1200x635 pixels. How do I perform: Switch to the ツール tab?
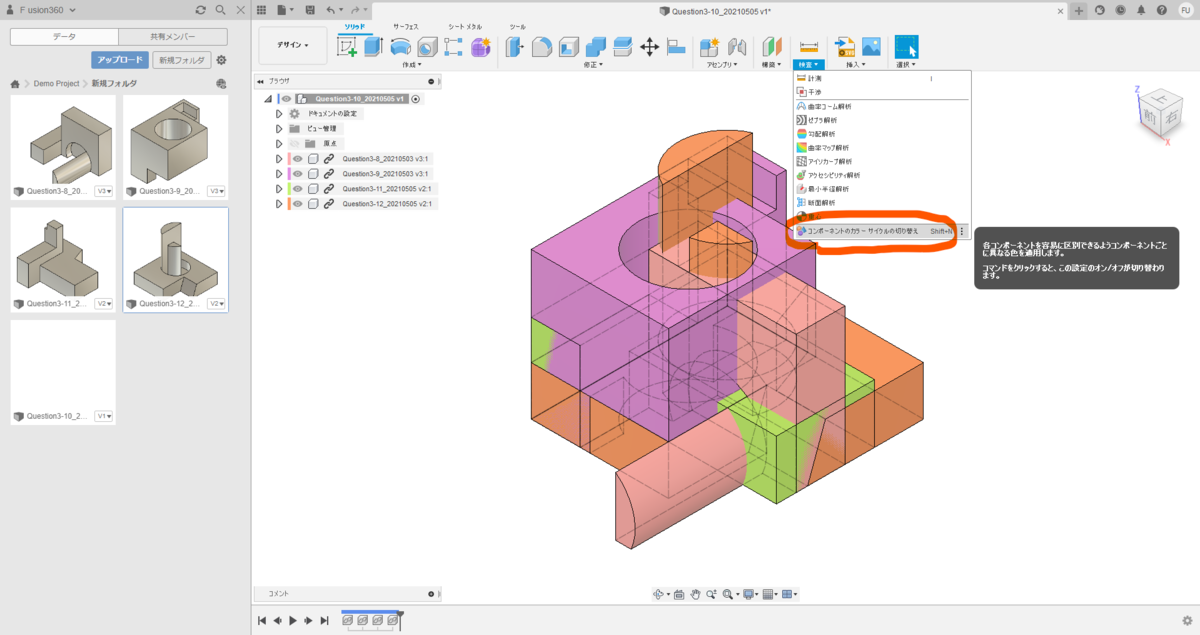(x=517, y=25)
